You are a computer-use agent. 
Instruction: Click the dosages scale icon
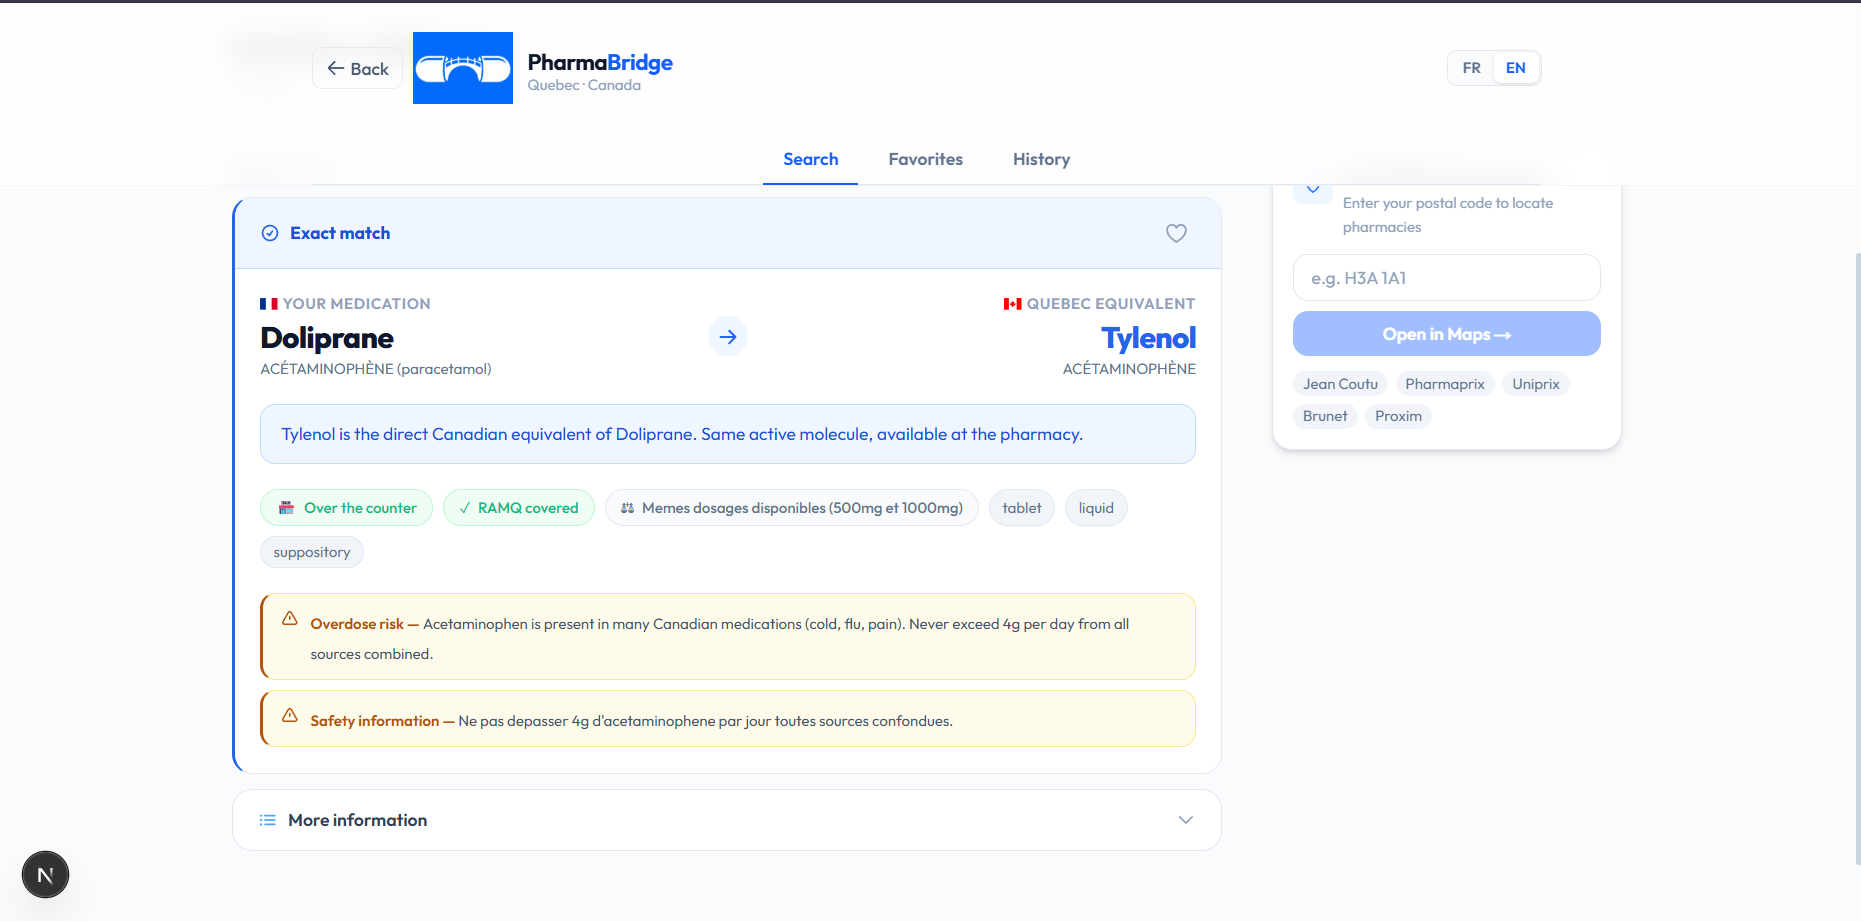(x=627, y=508)
